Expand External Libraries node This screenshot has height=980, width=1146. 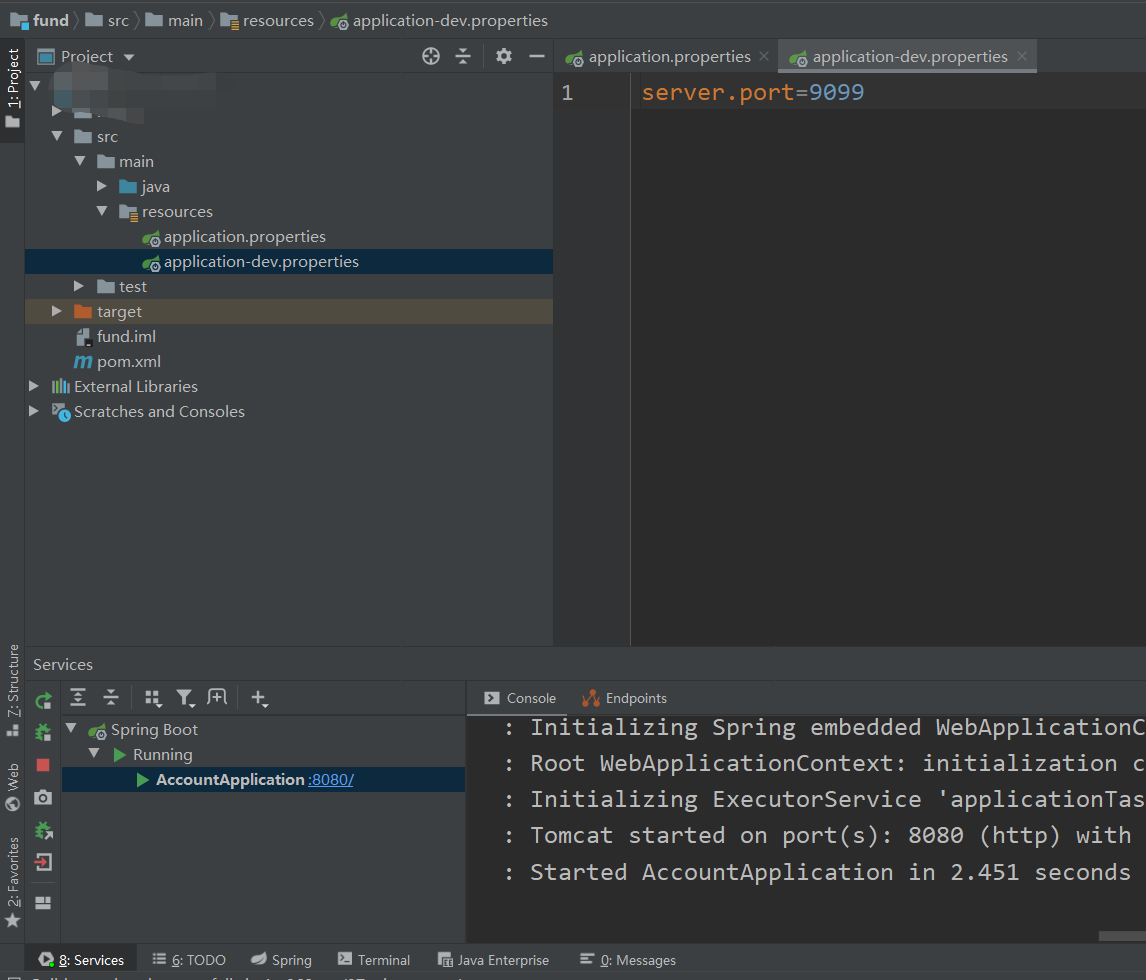[34, 386]
